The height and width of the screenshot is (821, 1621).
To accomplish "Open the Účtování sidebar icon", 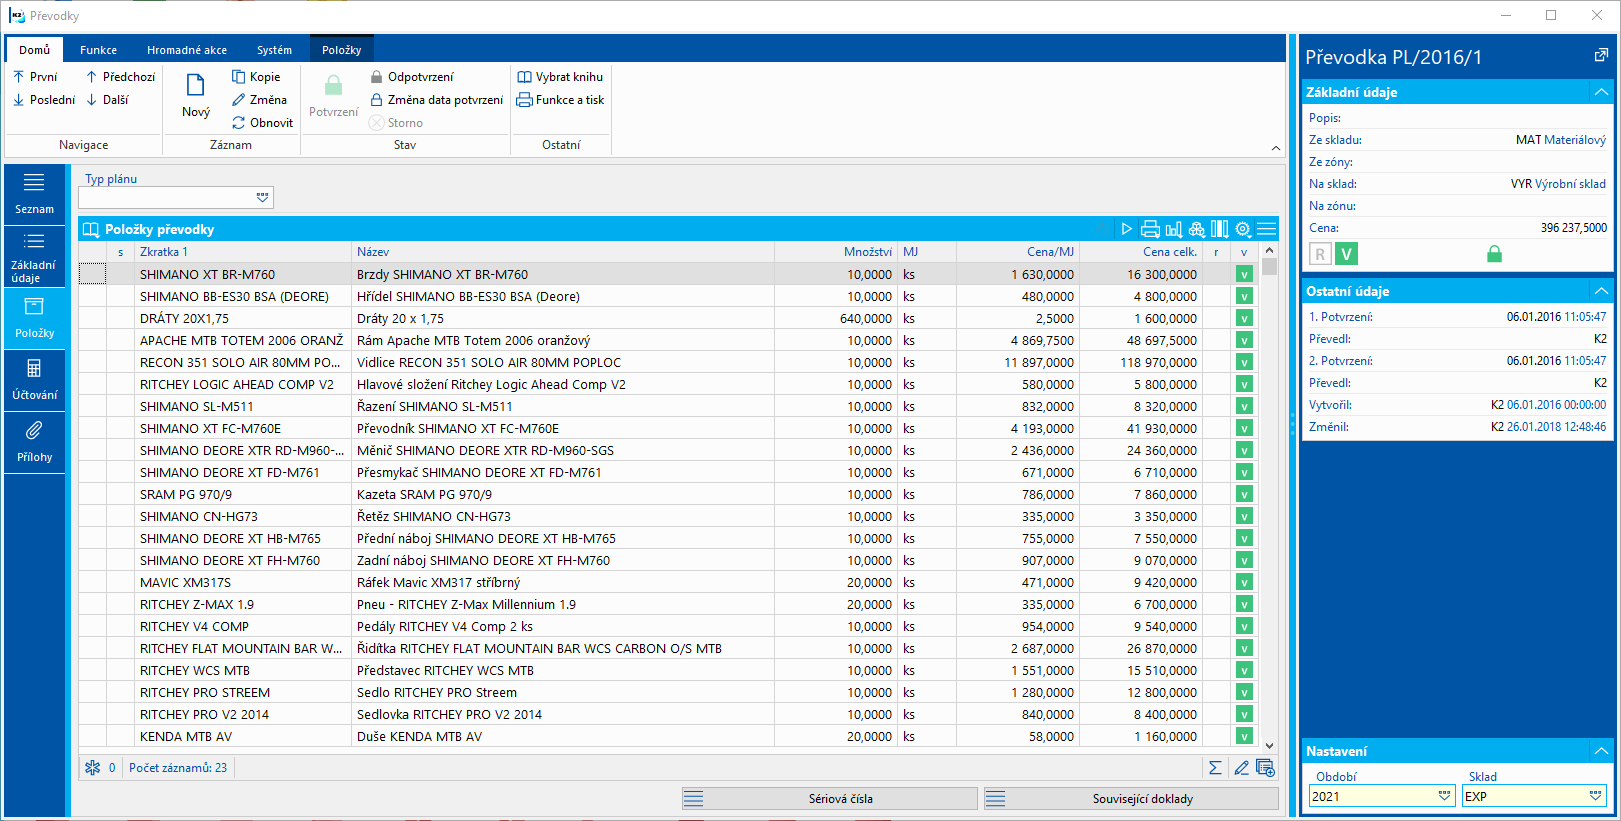I will (x=34, y=379).
